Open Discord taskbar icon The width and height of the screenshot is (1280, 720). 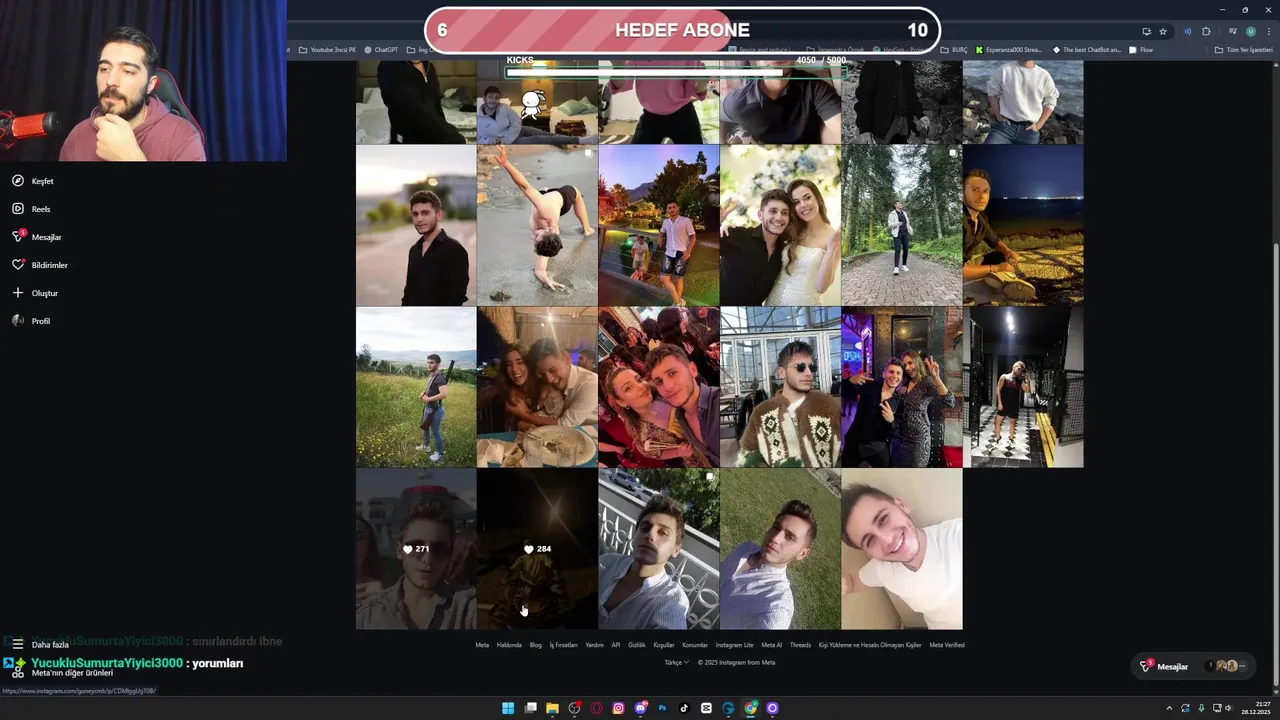640,708
